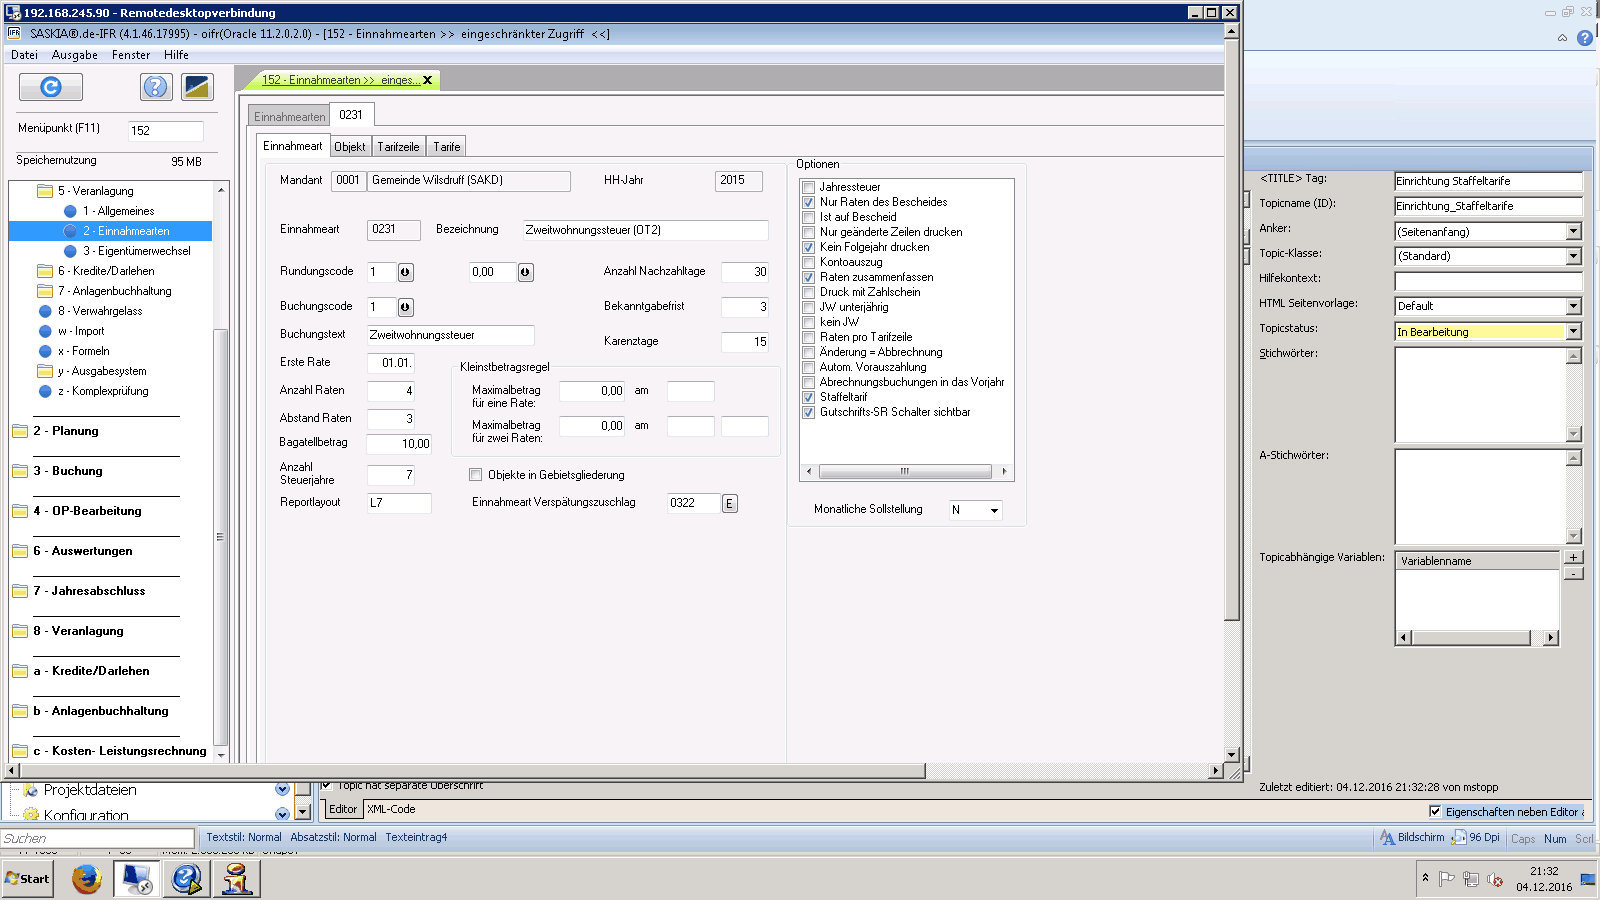Open the HTML Seitenvorlage dropdown
Viewport: 1600px width, 900px height.
[x=1573, y=306]
